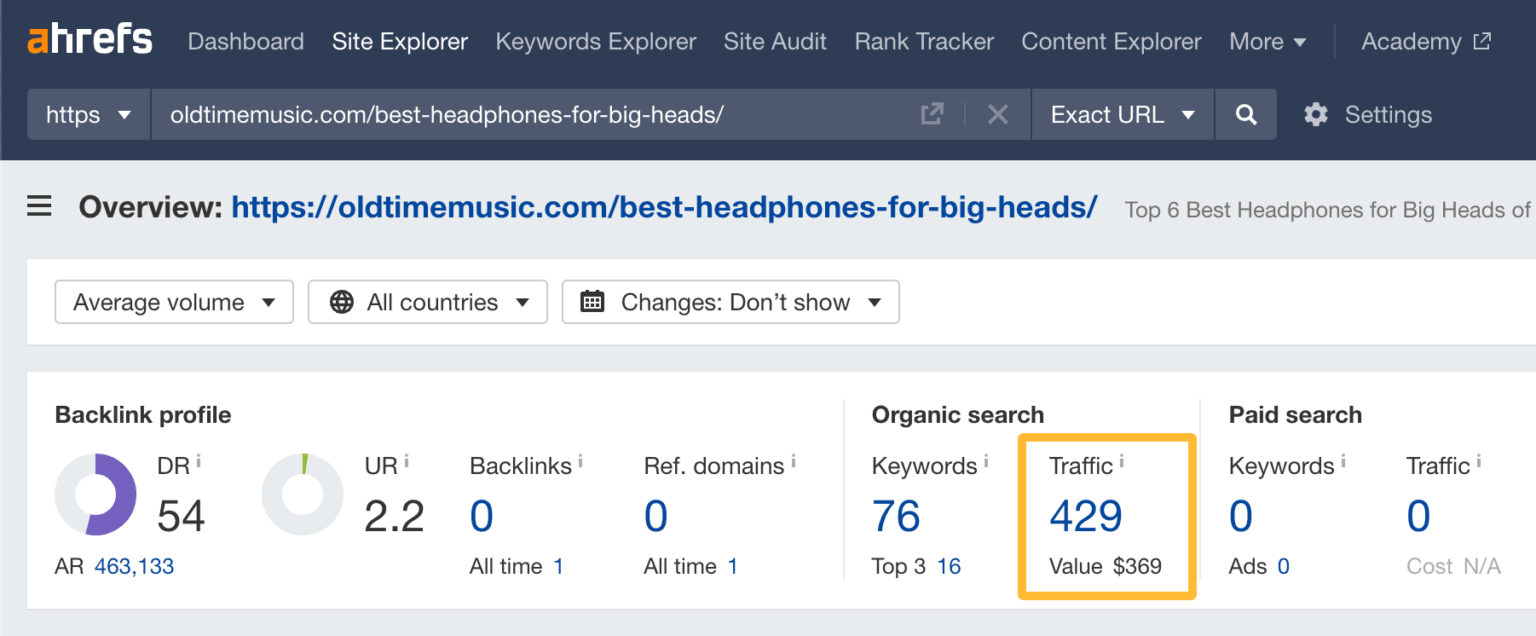The image size is (1536, 636).
Task: Open the https protocol dropdown
Action: (89, 115)
